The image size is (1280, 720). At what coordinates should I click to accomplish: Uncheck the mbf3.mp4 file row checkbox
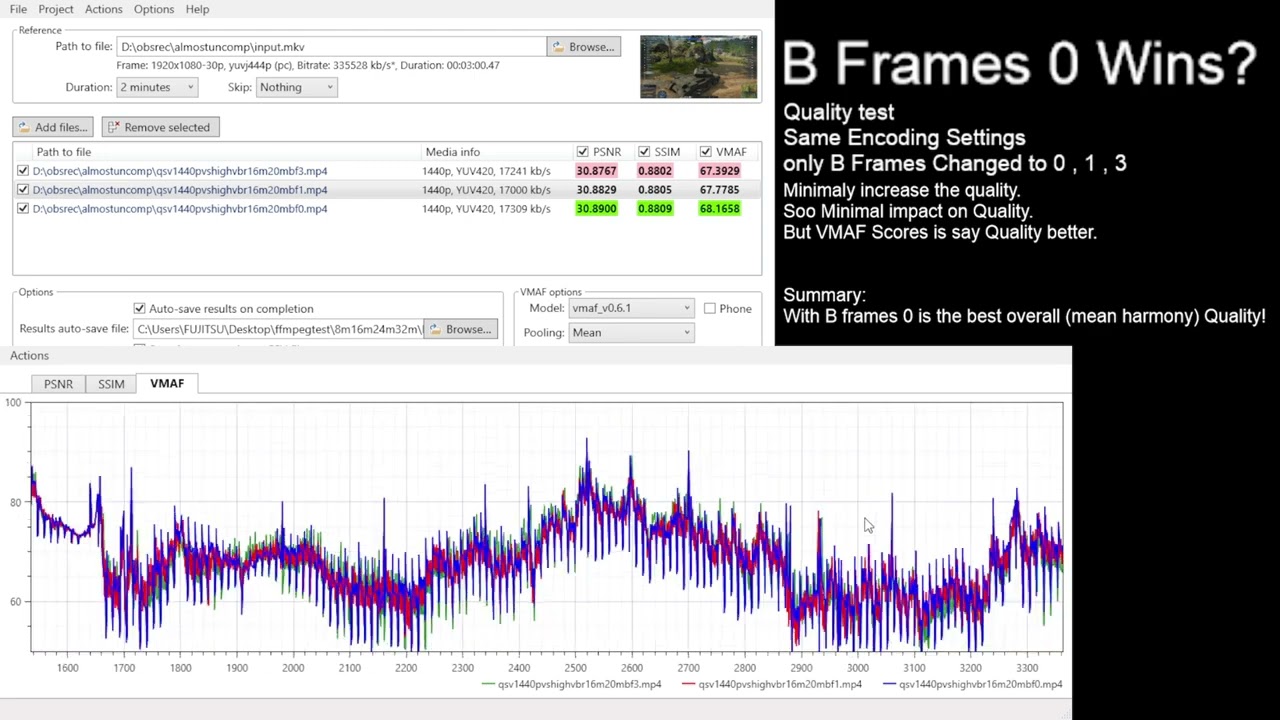23,171
